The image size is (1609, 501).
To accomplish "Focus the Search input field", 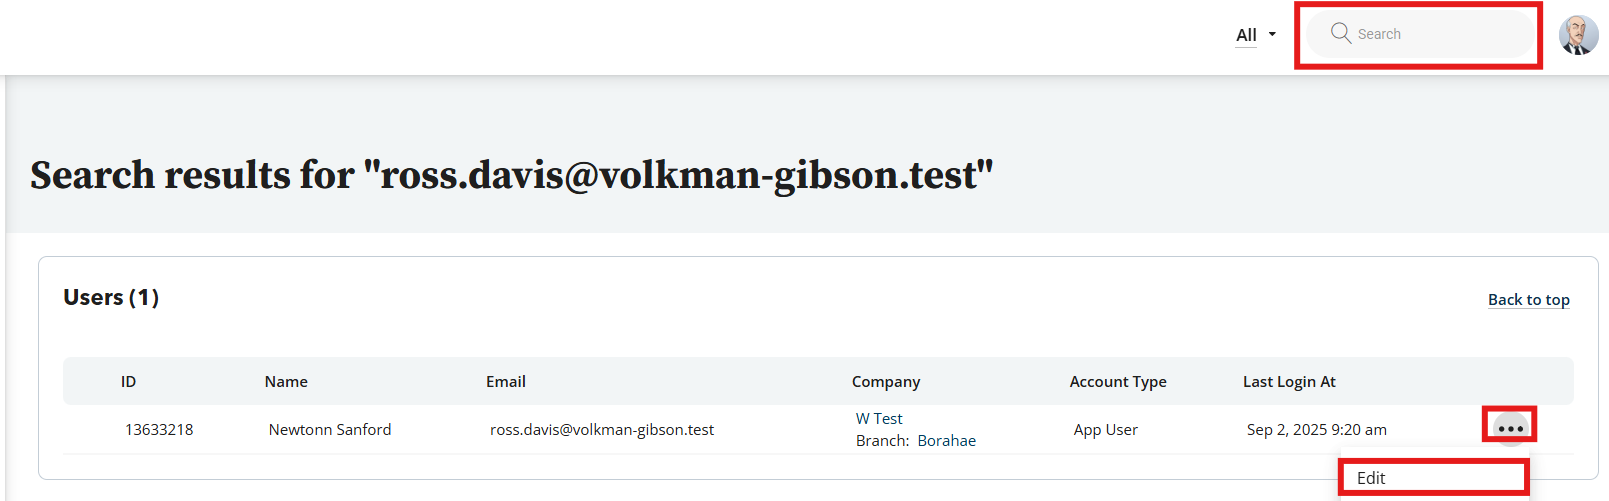I will coord(1440,34).
